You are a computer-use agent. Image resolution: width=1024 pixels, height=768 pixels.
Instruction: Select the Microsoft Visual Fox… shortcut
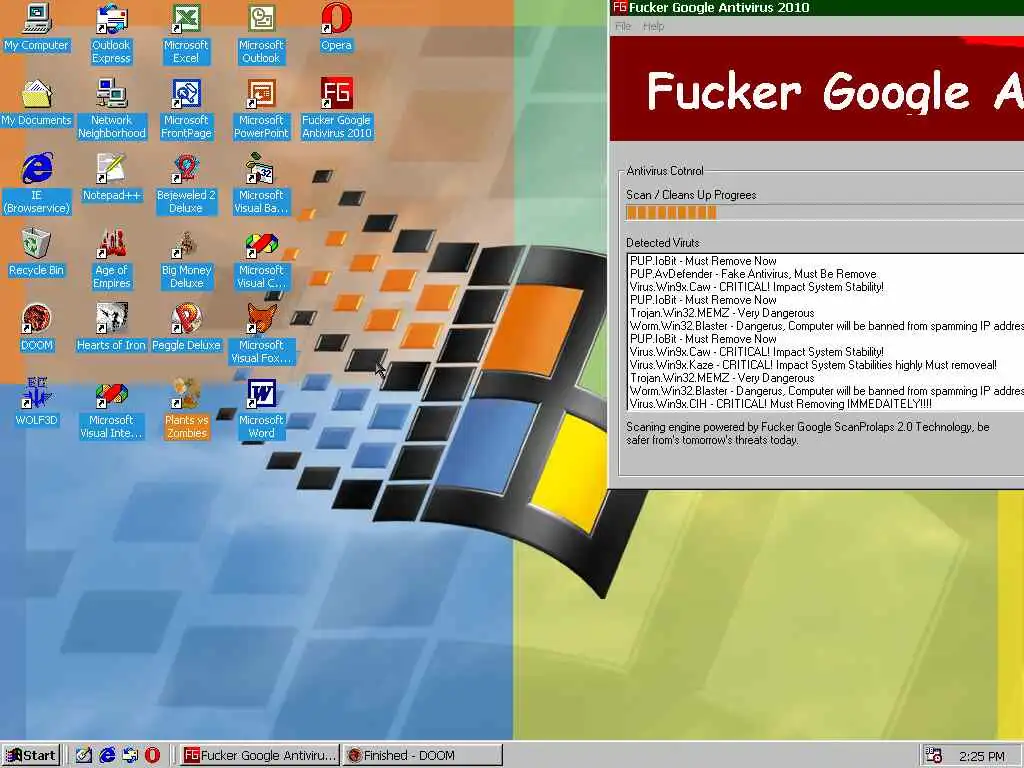pyautogui.click(x=261, y=334)
